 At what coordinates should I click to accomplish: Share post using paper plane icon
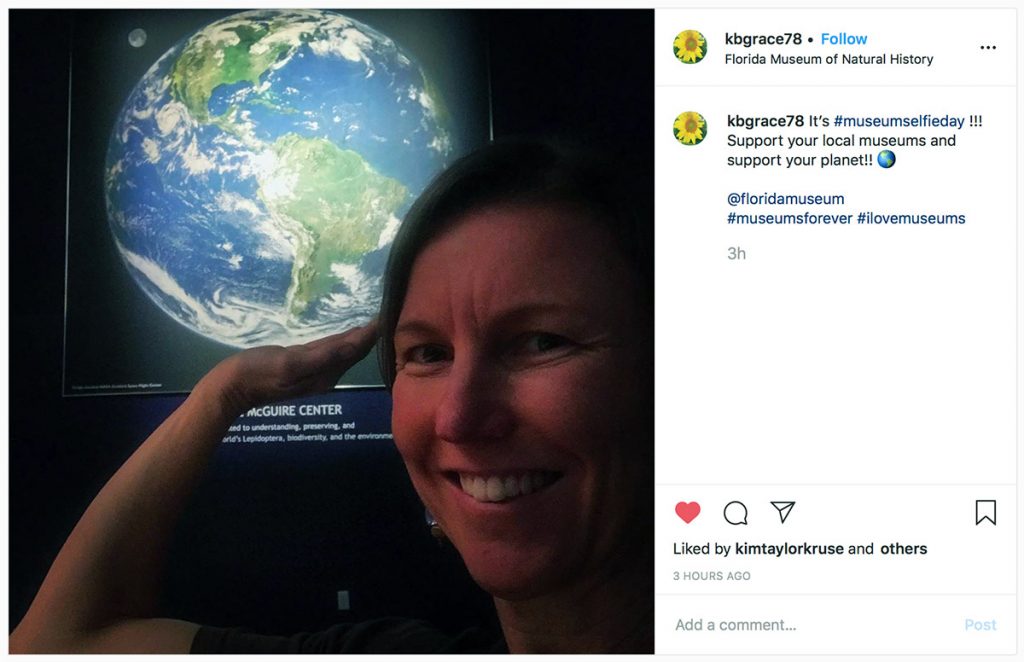point(782,512)
